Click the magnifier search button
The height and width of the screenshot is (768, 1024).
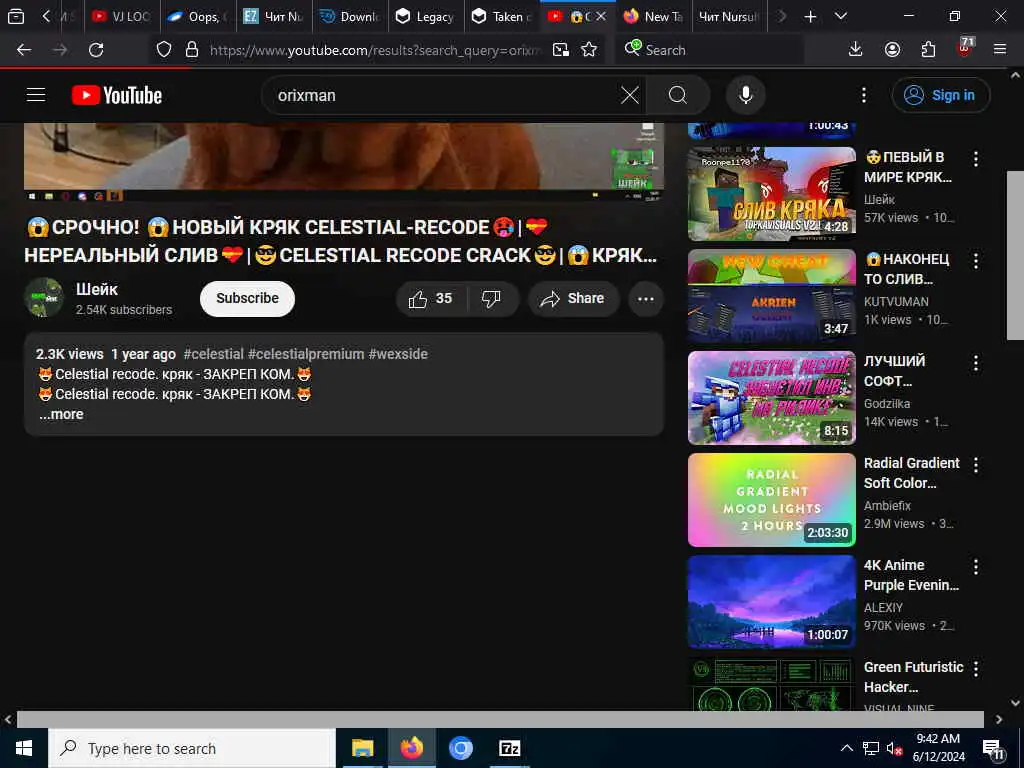coord(678,95)
